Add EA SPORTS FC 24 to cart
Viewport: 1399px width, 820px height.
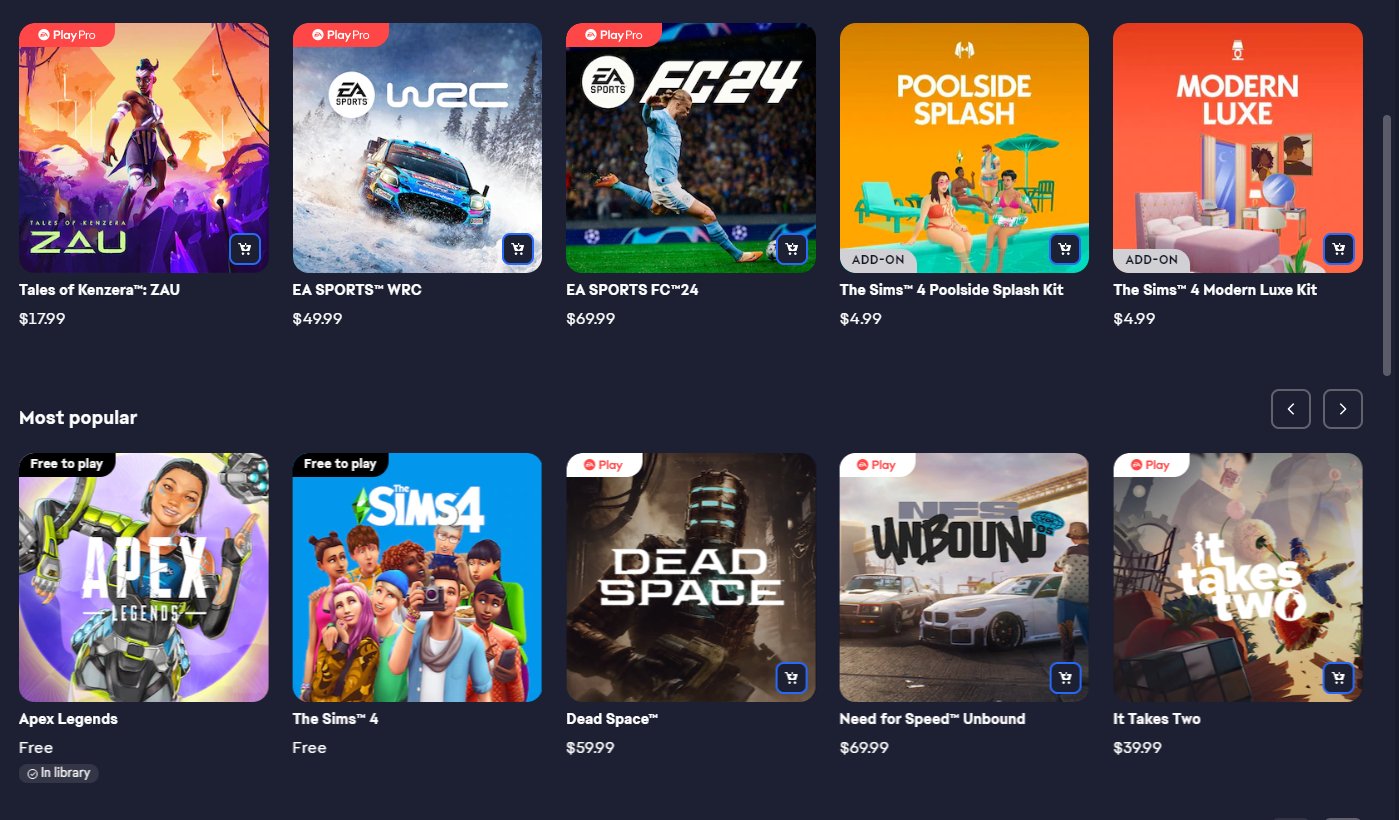pyautogui.click(x=791, y=249)
